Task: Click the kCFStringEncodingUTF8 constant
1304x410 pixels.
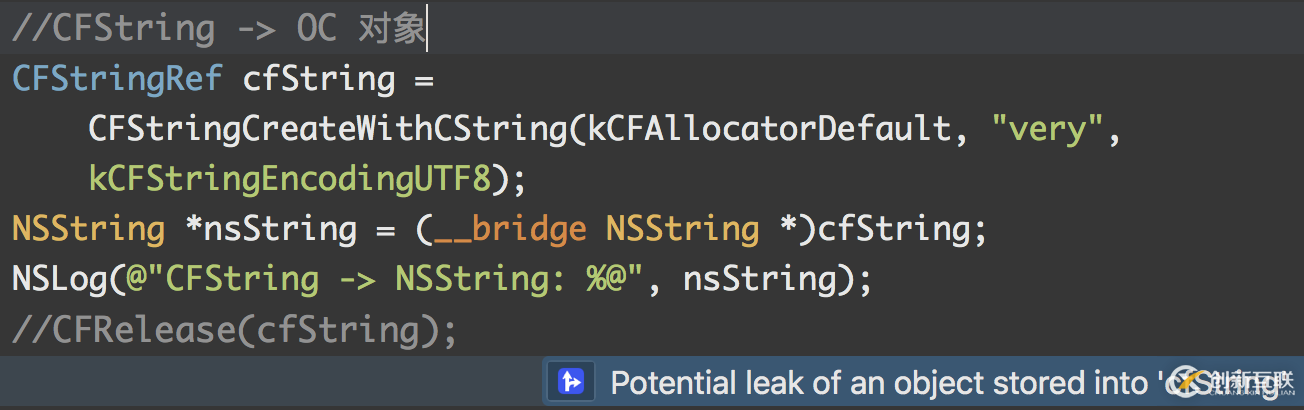Action: point(290,179)
